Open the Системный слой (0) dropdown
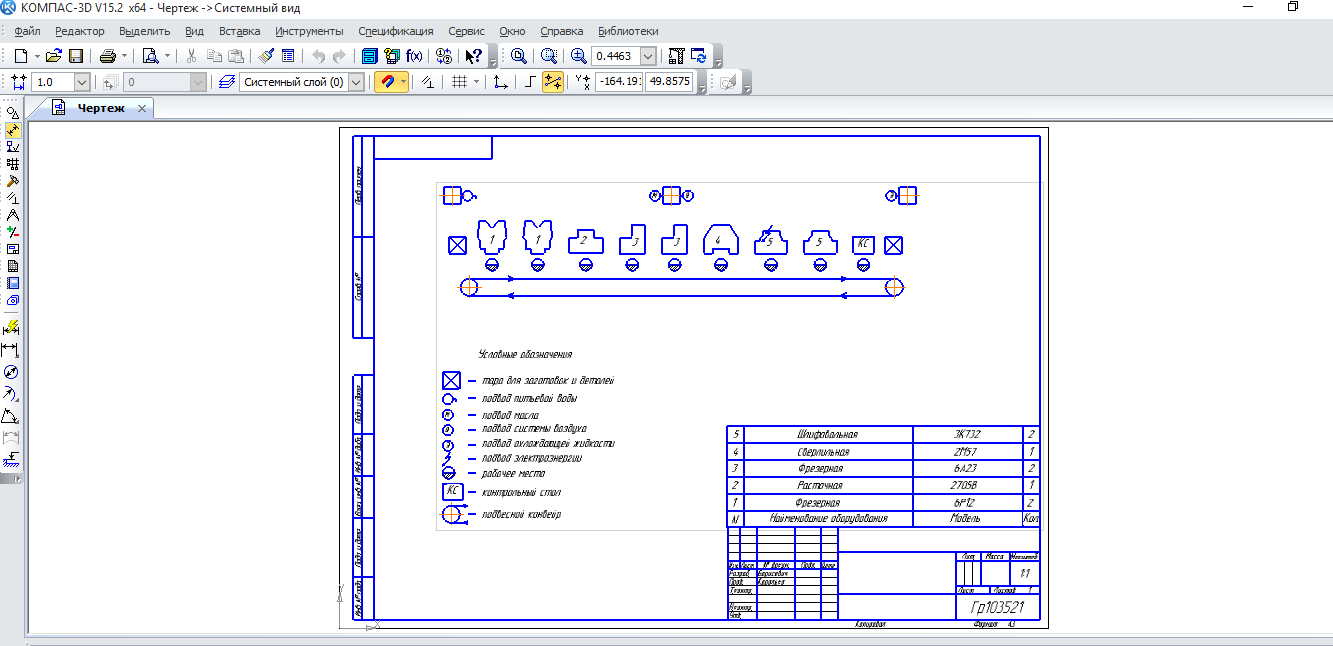Screen dimensions: 1333x646 (x=356, y=82)
